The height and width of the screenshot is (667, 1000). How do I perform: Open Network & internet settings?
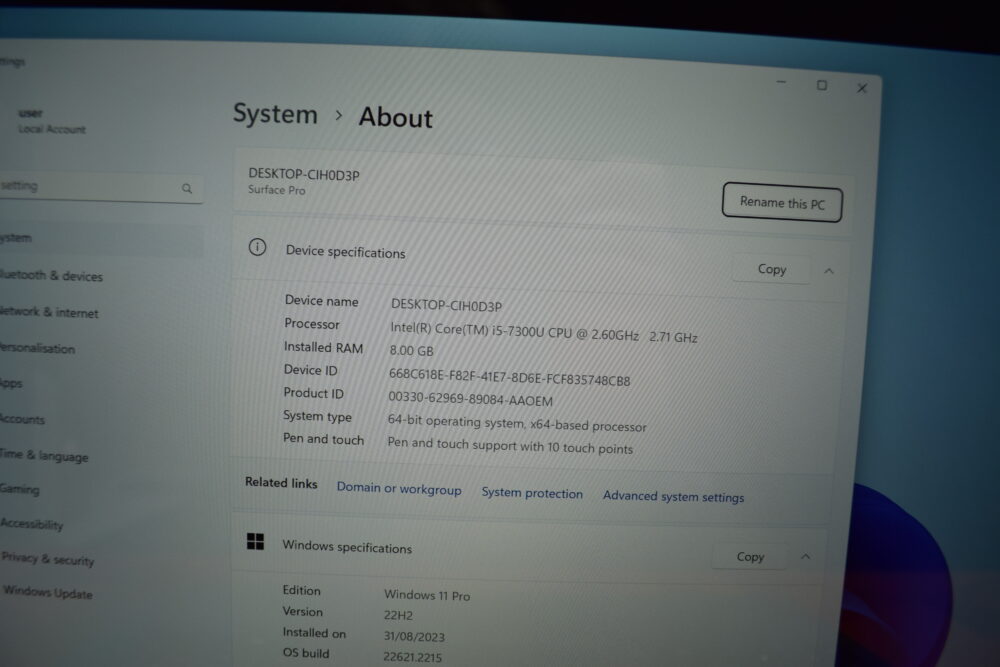click(48, 312)
